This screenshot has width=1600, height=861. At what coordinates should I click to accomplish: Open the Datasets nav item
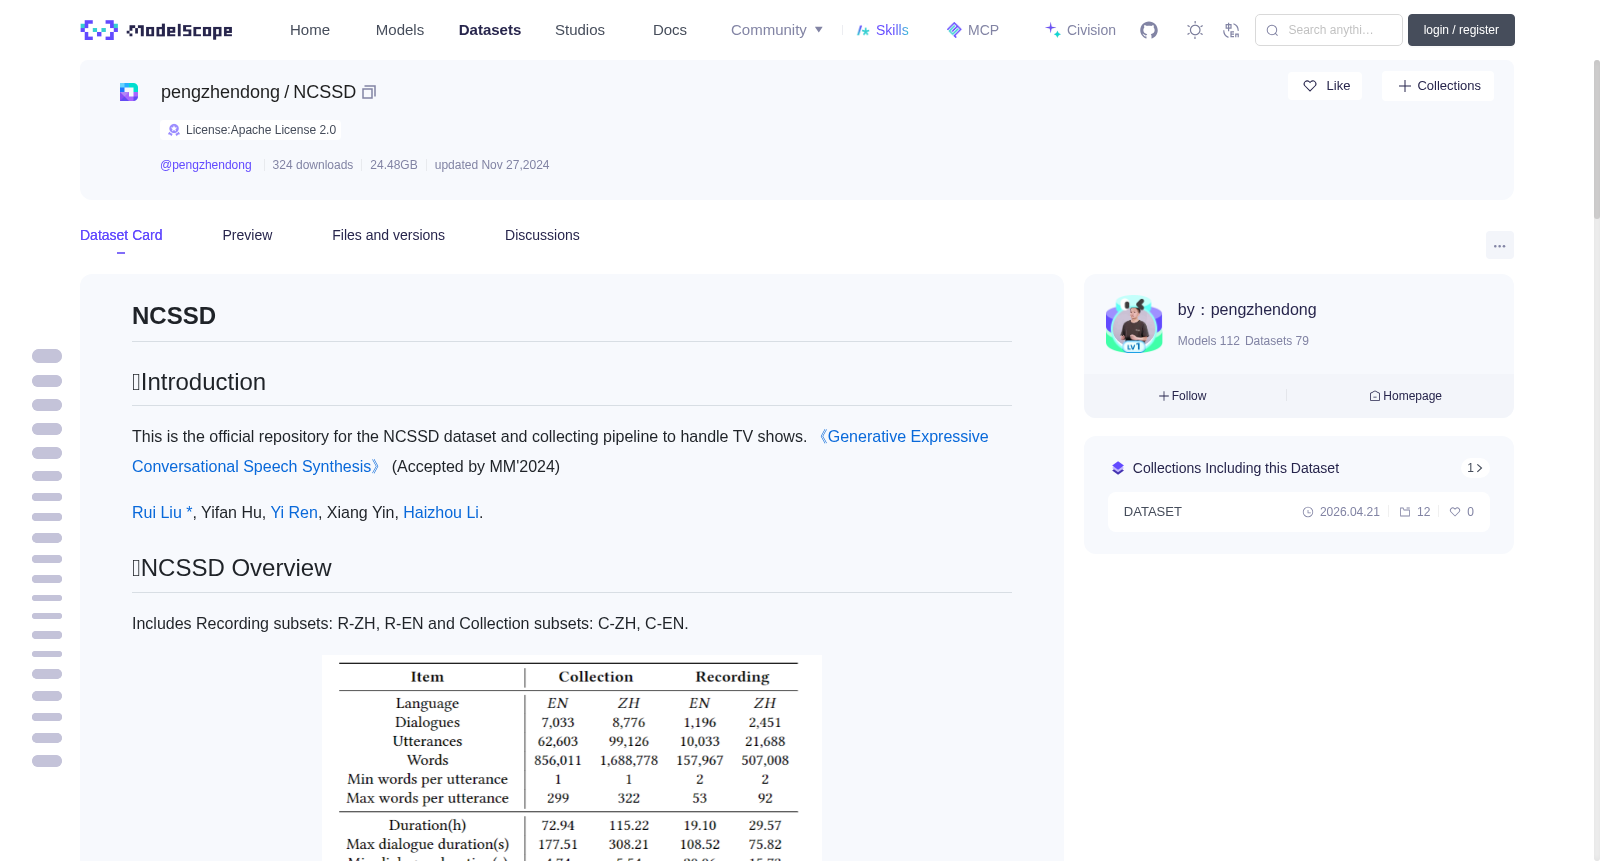tap(490, 30)
